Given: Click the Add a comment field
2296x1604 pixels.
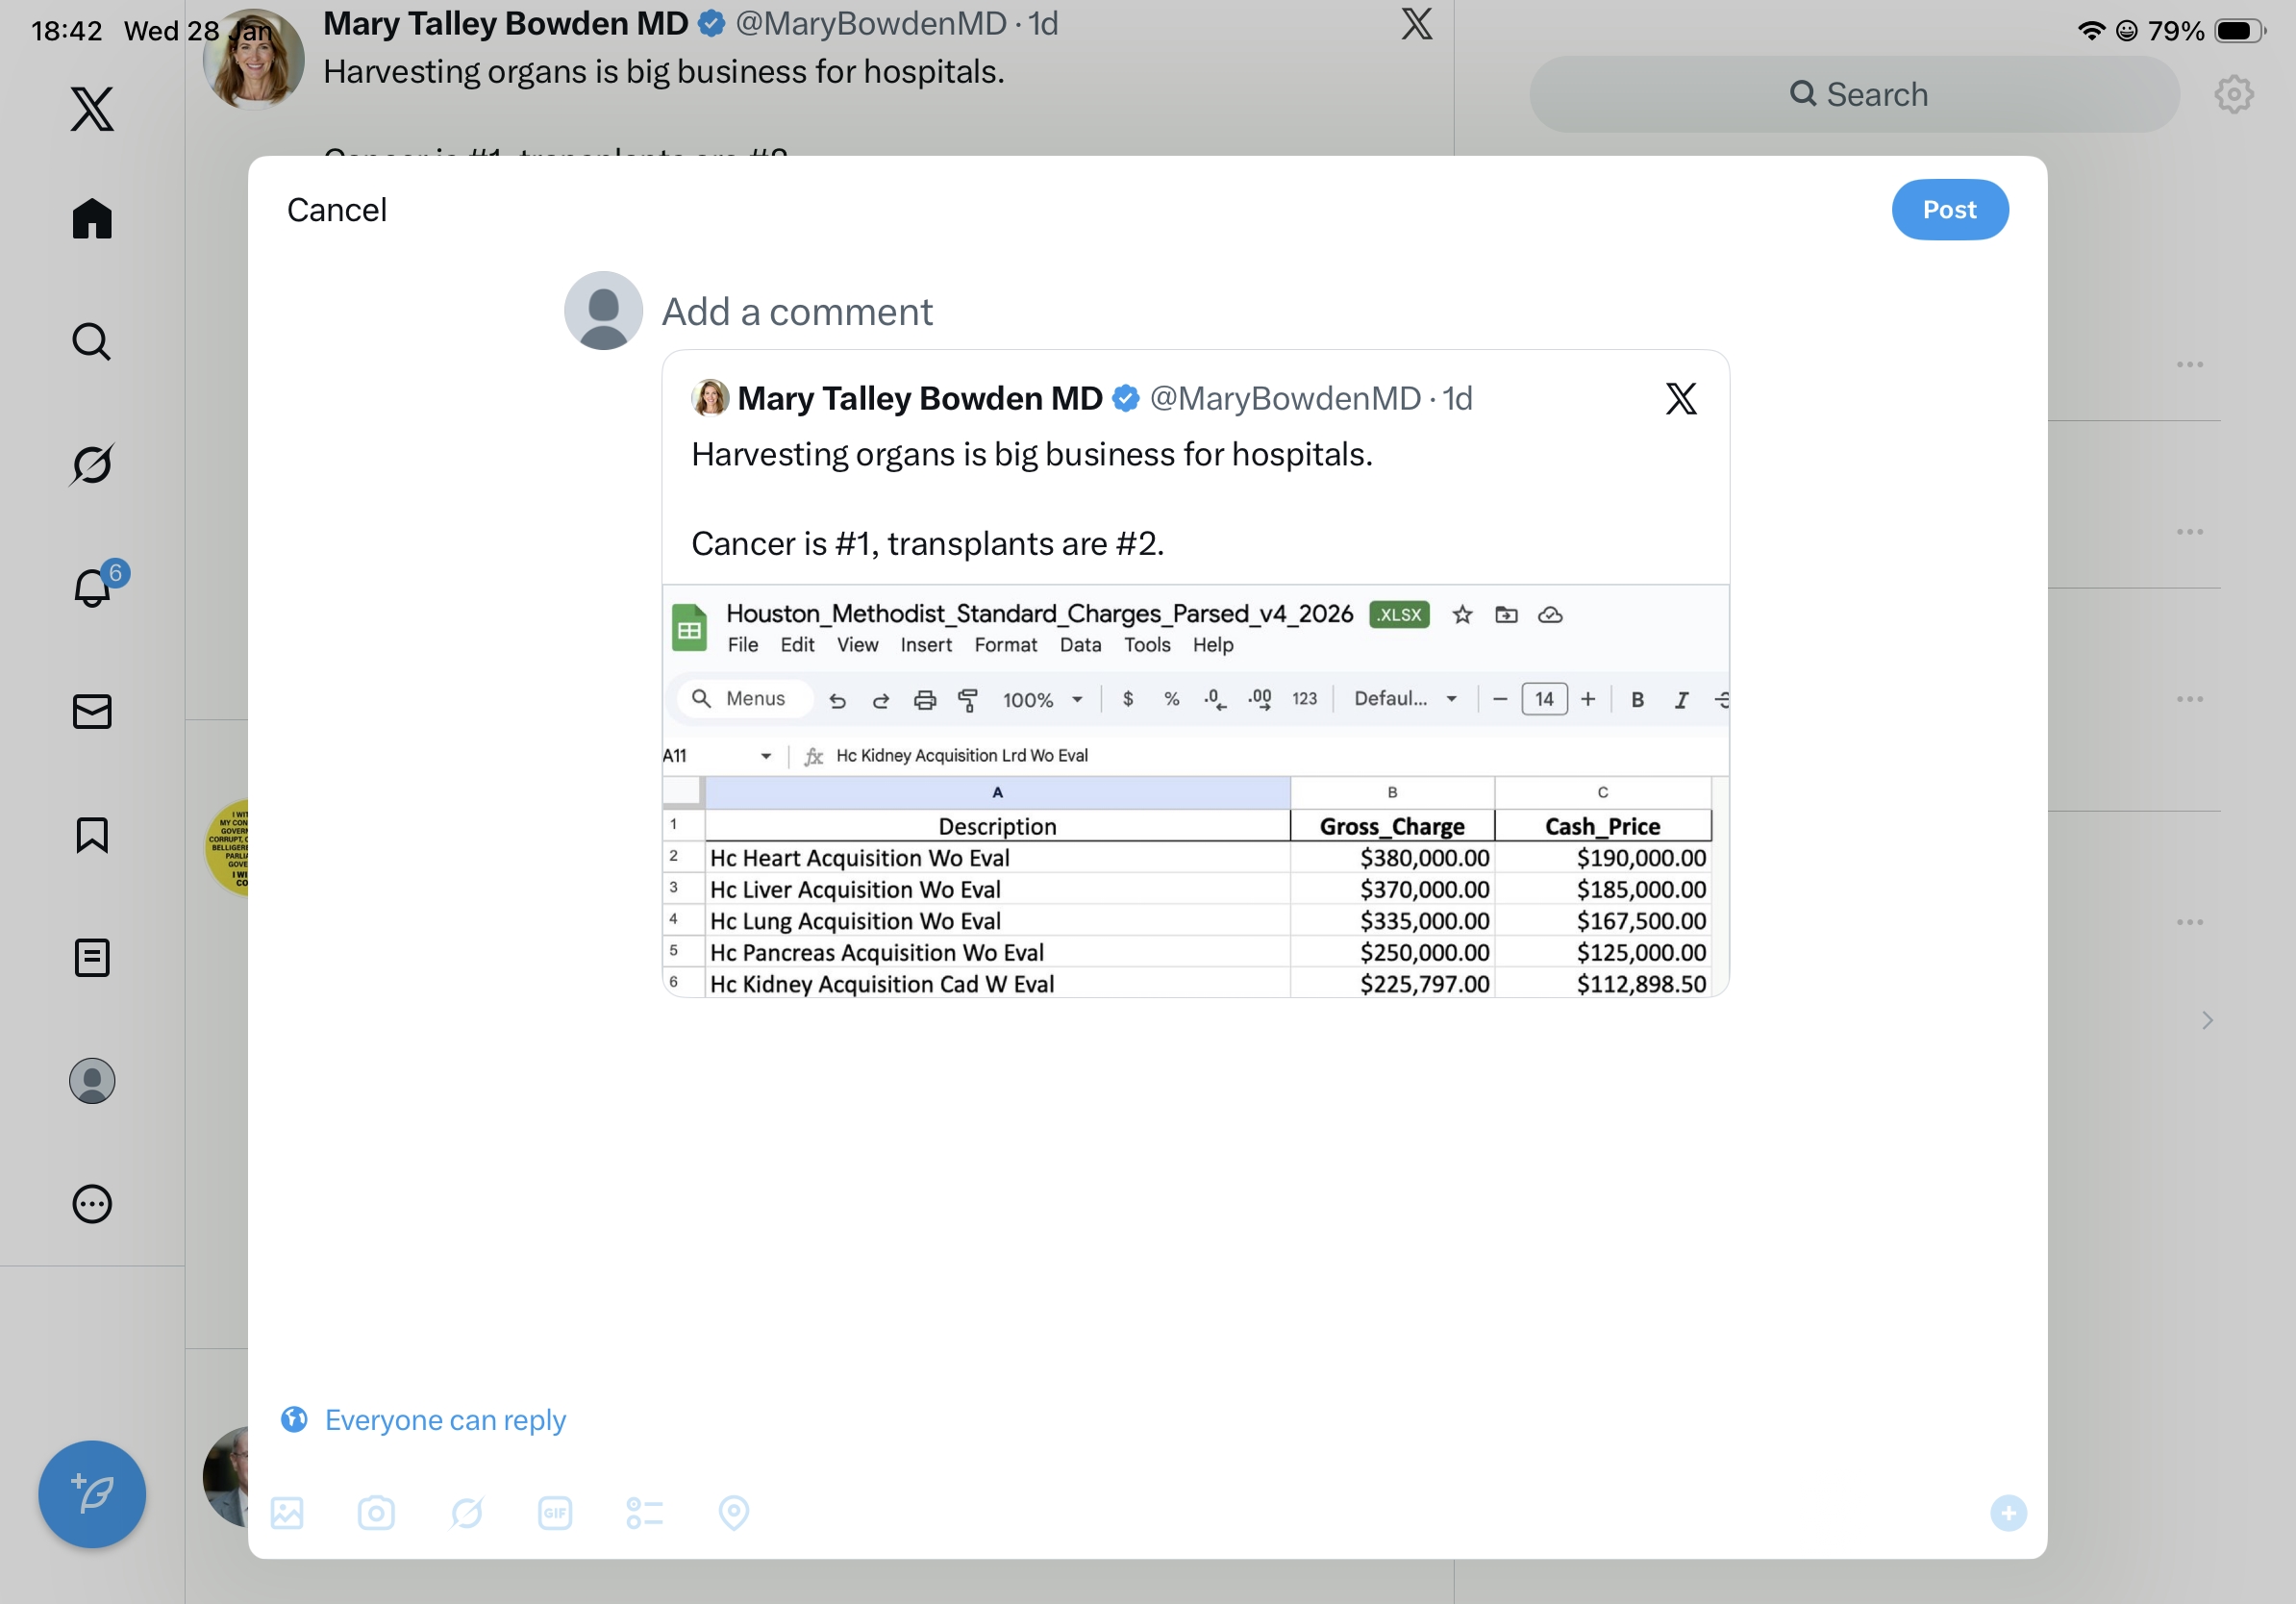Looking at the screenshot, I should [x=798, y=312].
